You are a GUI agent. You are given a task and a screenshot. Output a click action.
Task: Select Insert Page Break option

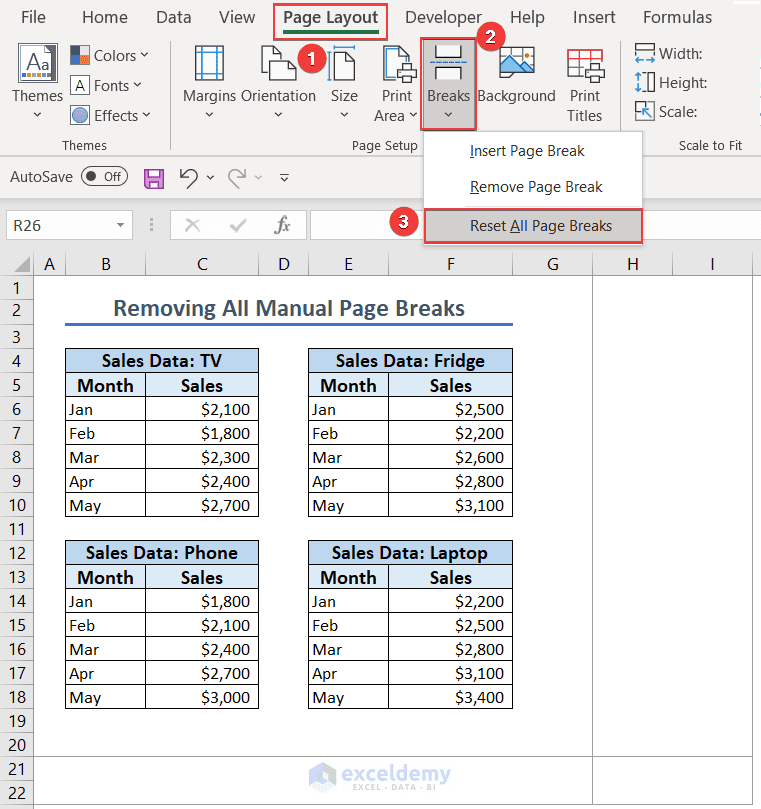click(527, 151)
